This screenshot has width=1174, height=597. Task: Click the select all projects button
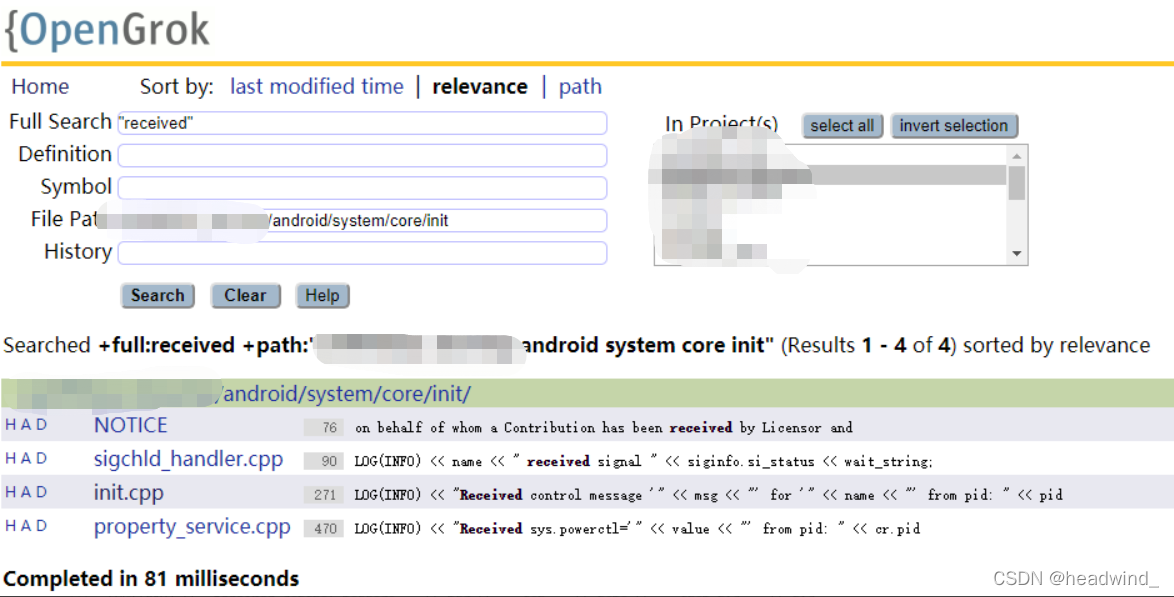pyautogui.click(x=842, y=125)
